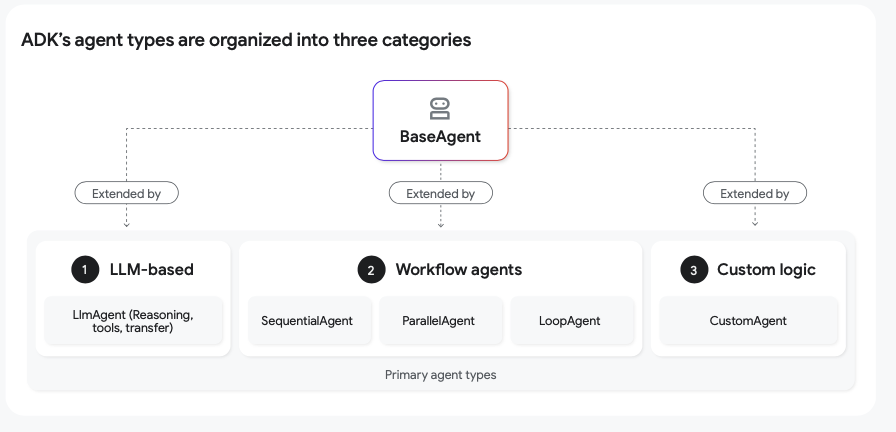Screen dimensions: 896x432
Task: Select the BaseAgent box
Action: click(441, 121)
